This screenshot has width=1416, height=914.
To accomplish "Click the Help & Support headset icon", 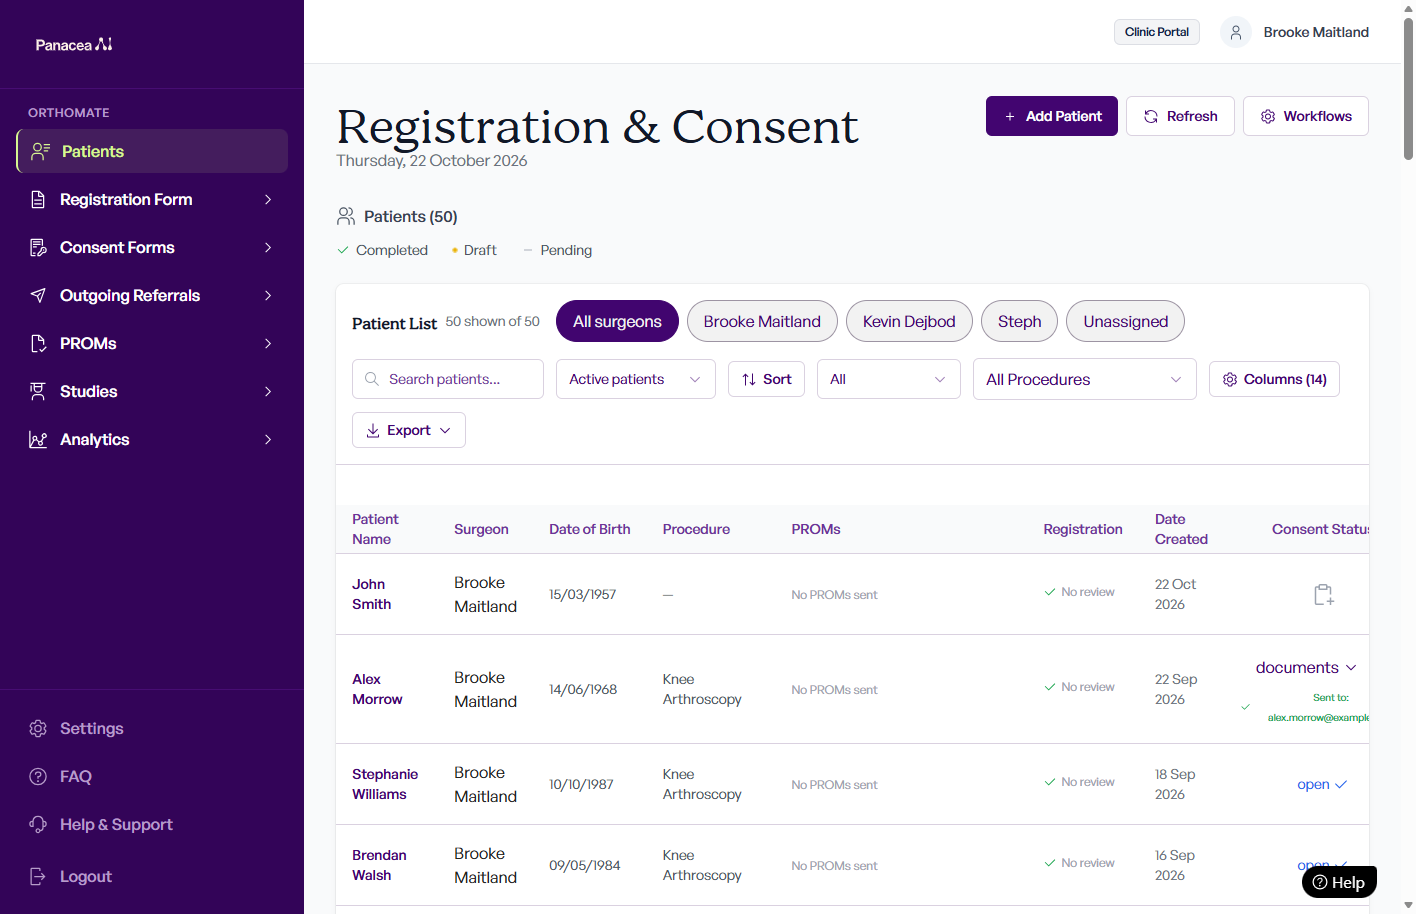I will [x=38, y=824].
